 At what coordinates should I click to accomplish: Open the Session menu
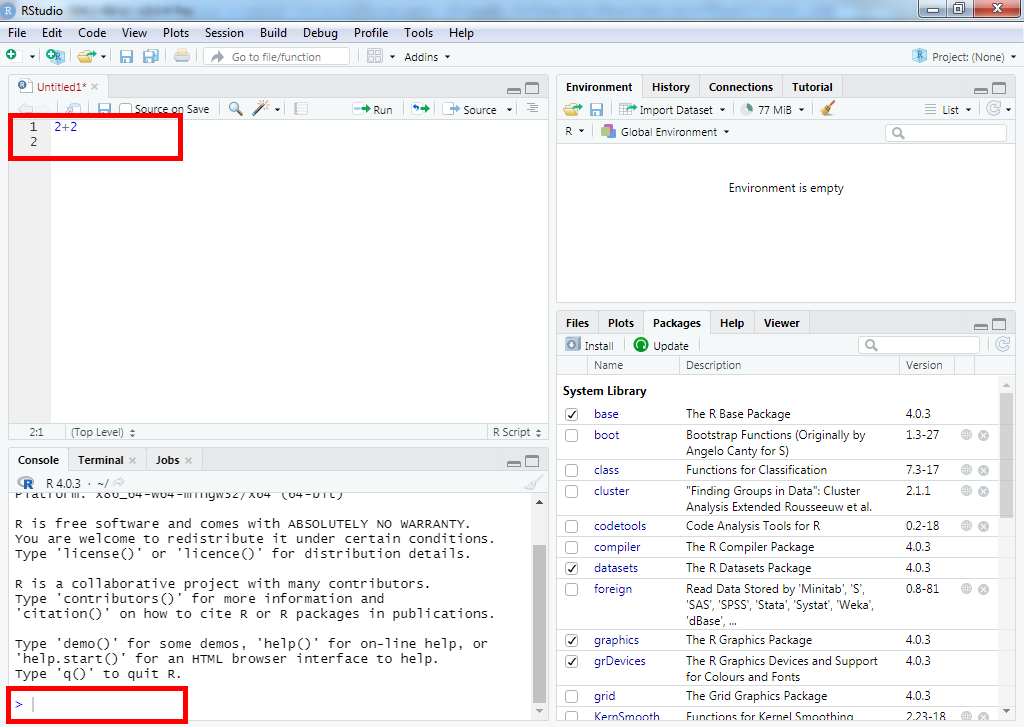(224, 33)
